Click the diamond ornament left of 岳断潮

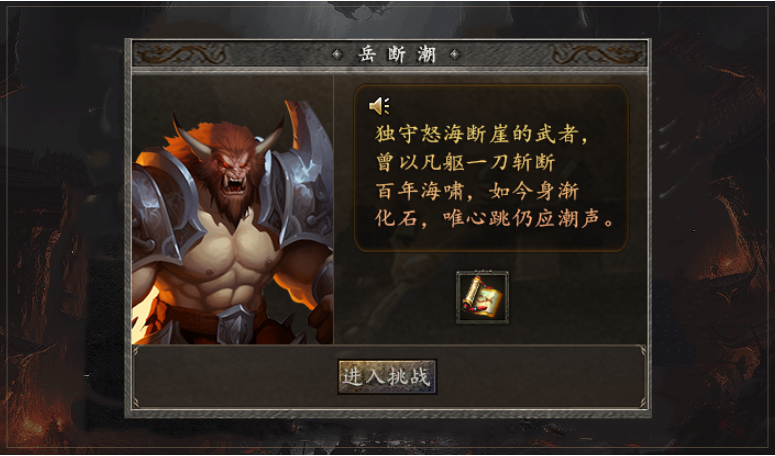tap(338, 54)
